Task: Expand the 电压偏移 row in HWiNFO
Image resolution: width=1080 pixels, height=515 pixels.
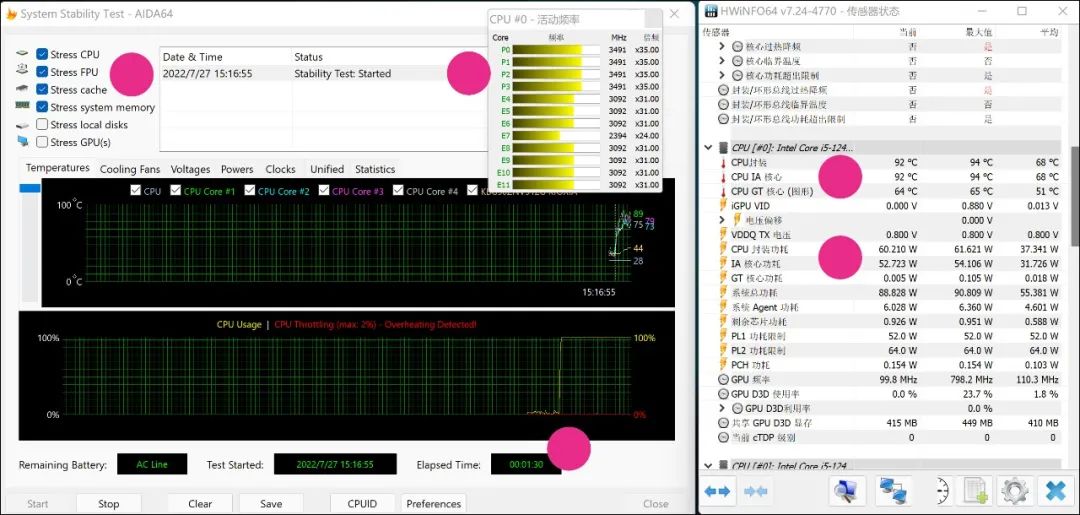Action: tap(722, 220)
